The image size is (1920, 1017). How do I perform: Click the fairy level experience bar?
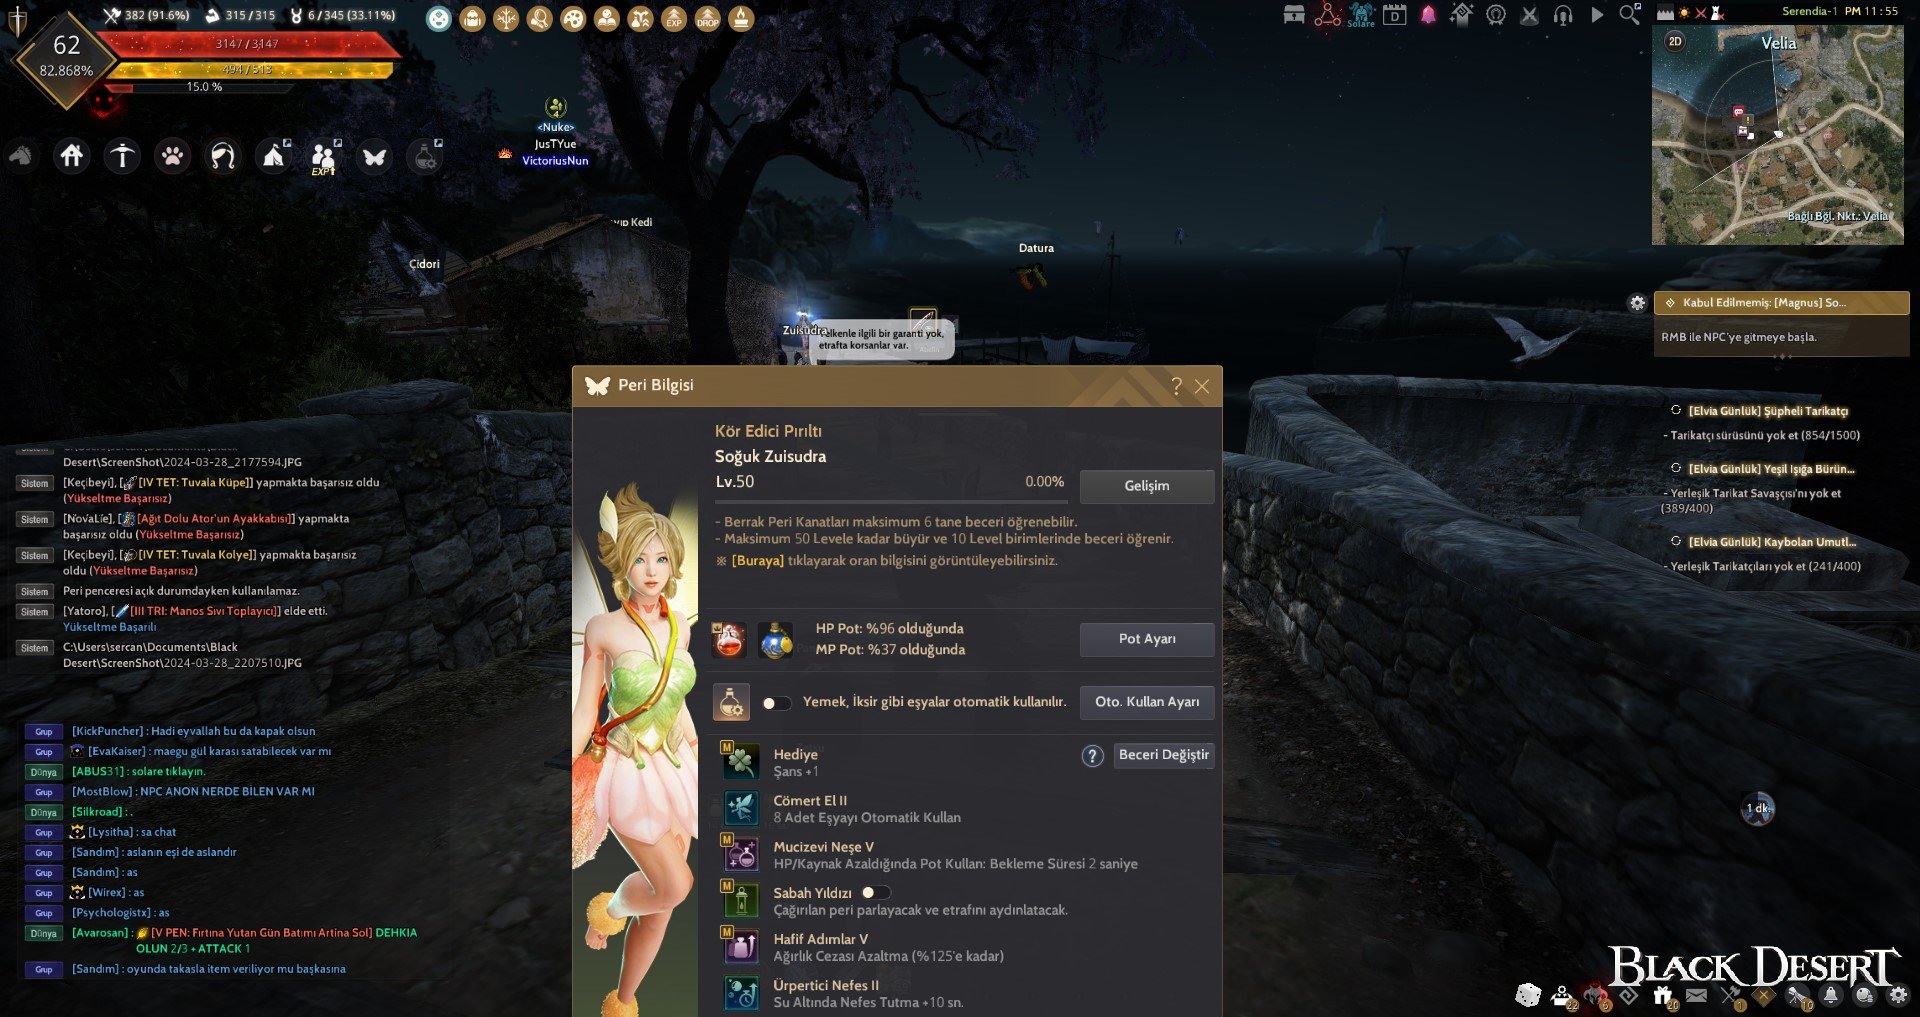coord(890,500)
